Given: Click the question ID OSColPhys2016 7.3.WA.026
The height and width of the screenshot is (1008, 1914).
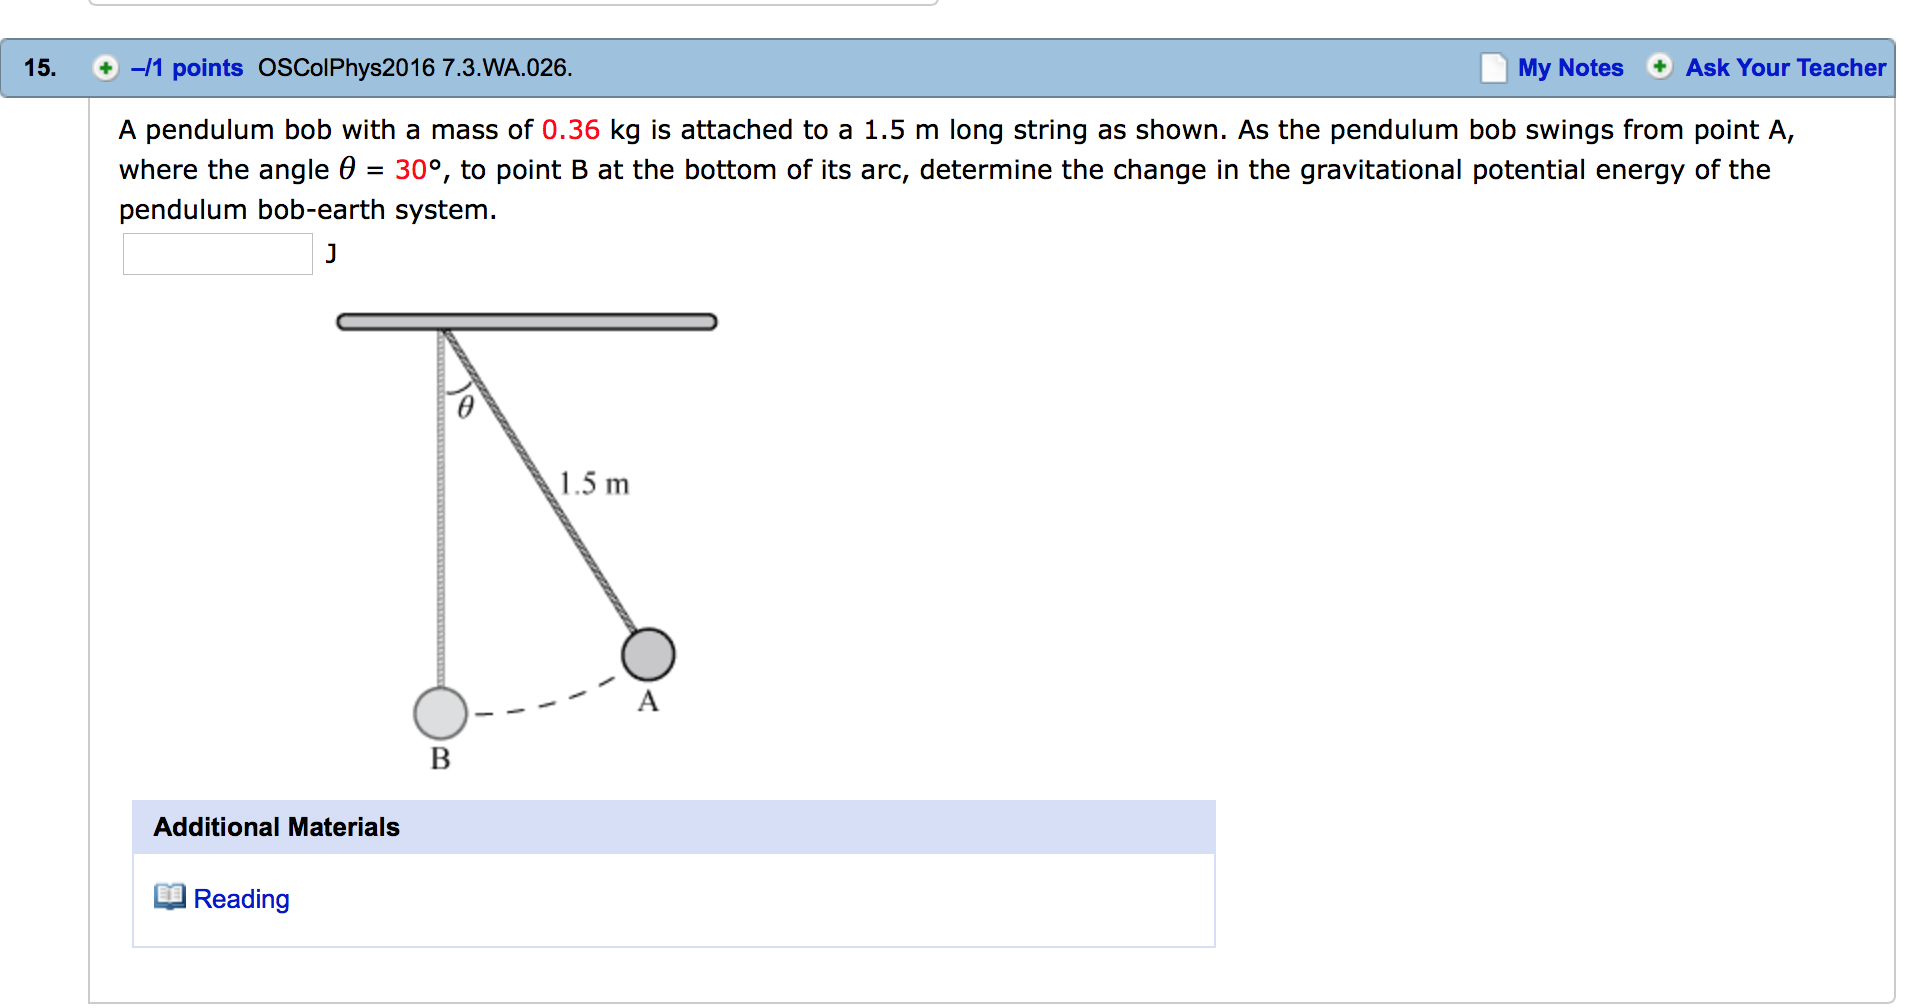Looking at the screenshot, I should [415, 68].
